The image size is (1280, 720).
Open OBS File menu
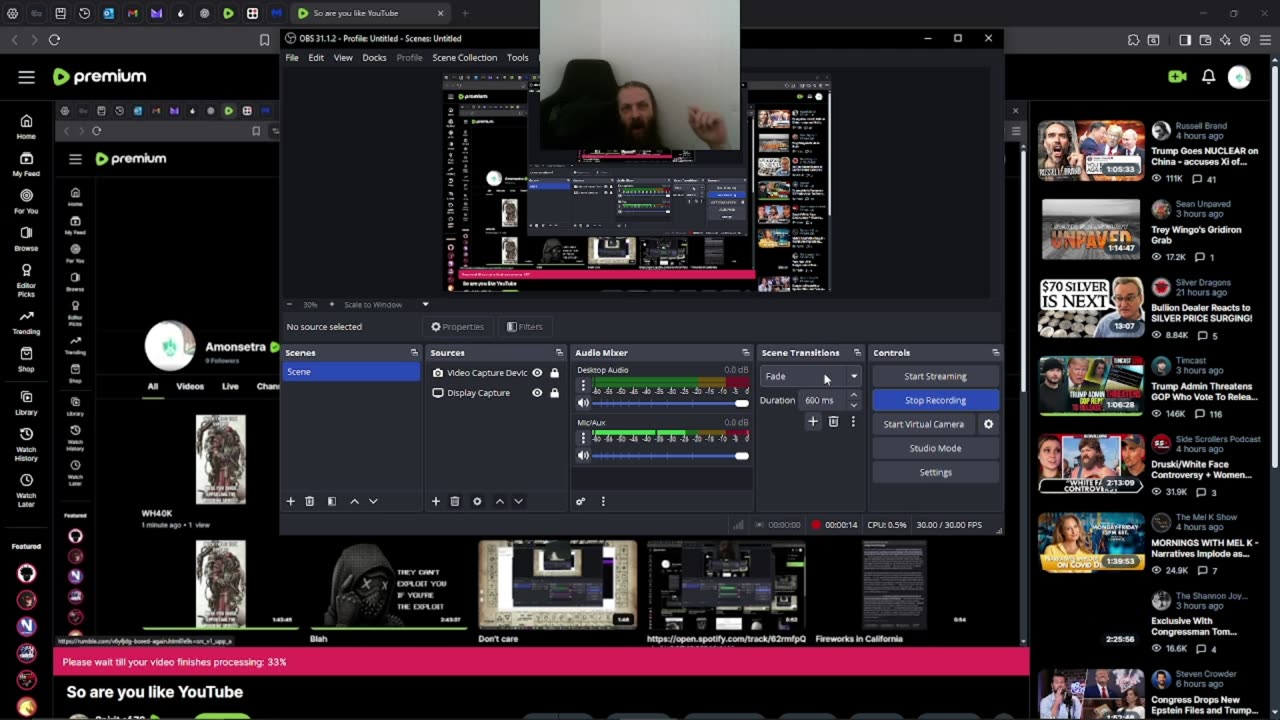point(292,58)
